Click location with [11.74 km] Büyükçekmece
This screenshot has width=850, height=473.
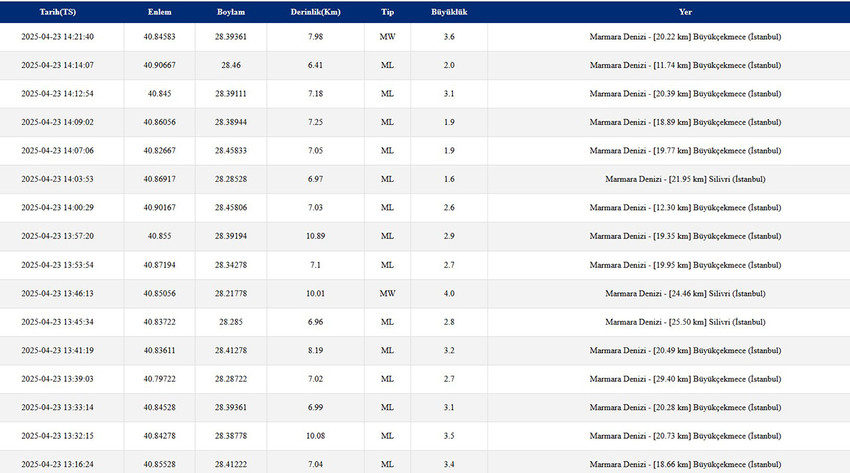pyautogui.click(x=685, y=65)
